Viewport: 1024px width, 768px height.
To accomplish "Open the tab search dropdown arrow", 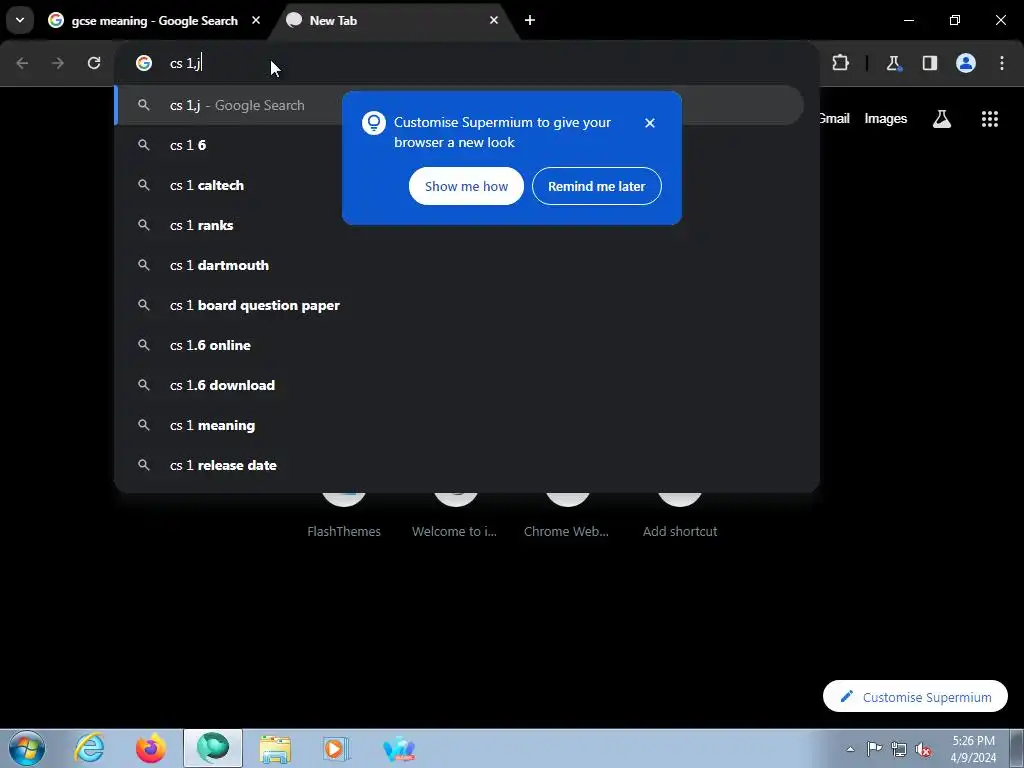I will [x=20, y=20].
